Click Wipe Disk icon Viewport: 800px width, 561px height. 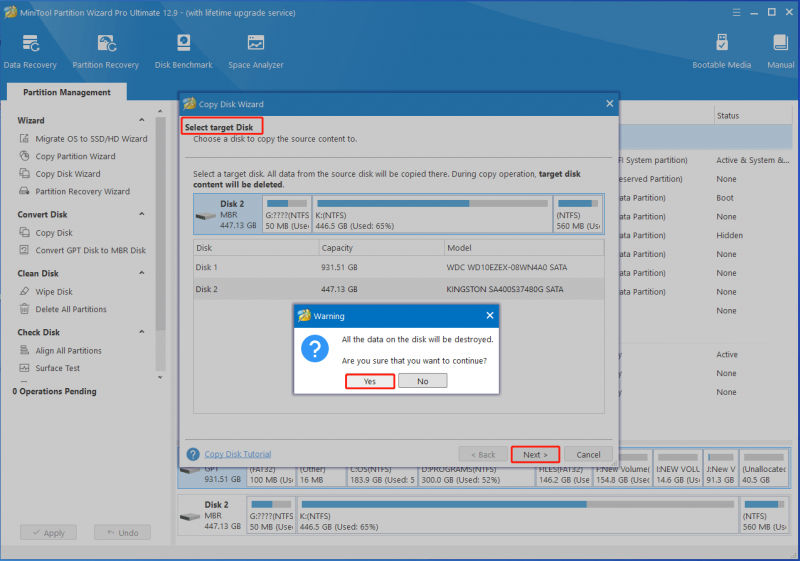tap(24, 291)
